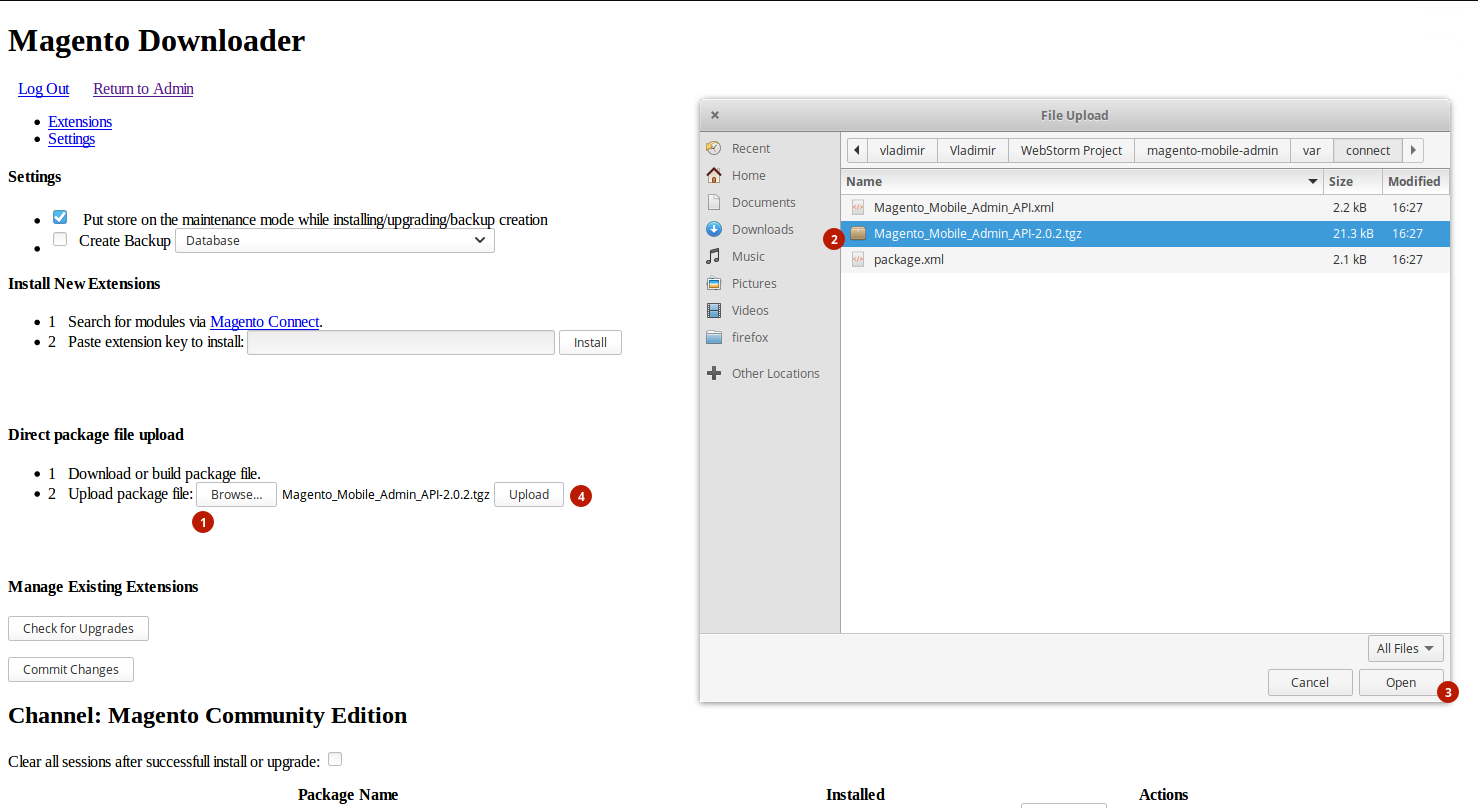
Task: Sort files by Modified column
Action: click(1416, 181)
